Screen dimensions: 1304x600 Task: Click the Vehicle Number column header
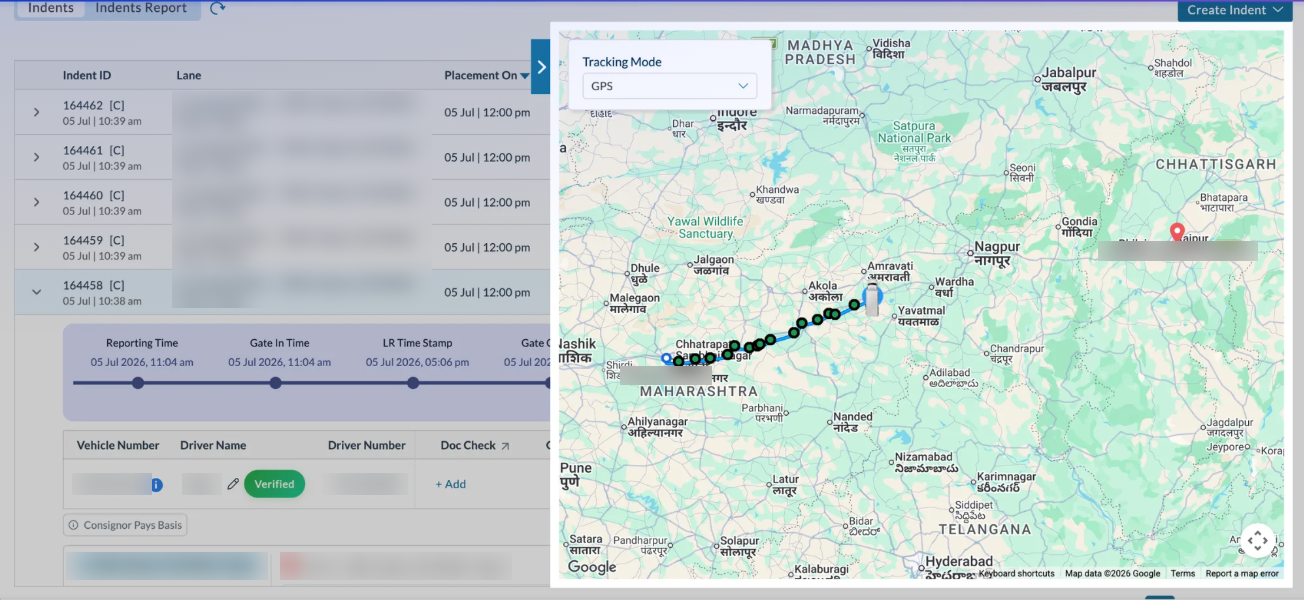pyautogui.click(x=118, y=446)
